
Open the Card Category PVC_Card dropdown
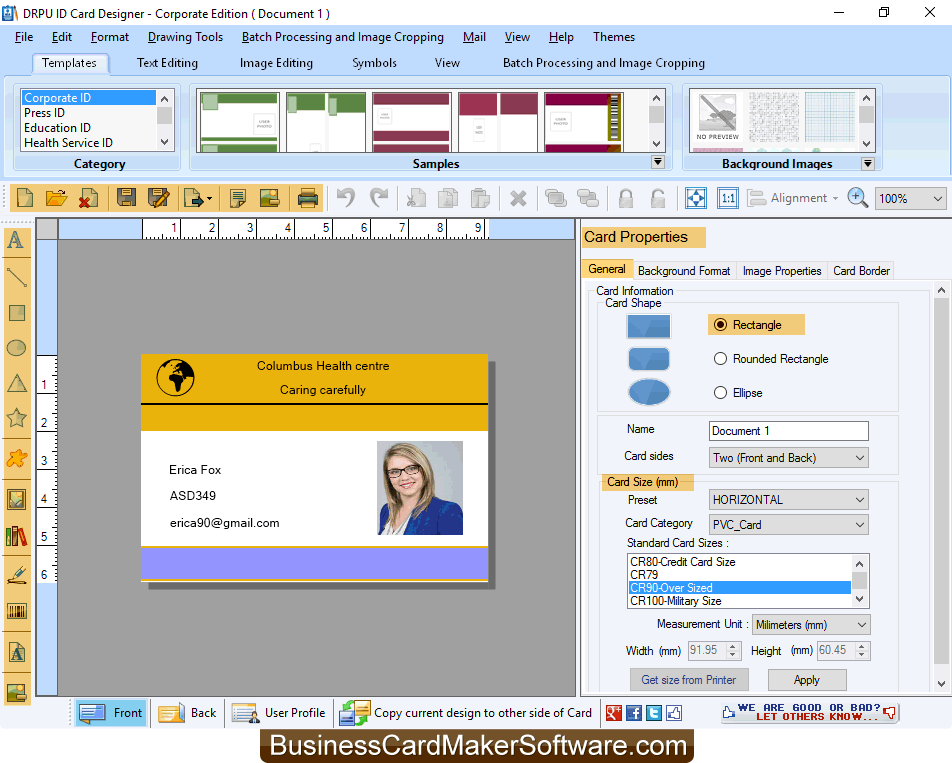789,524
